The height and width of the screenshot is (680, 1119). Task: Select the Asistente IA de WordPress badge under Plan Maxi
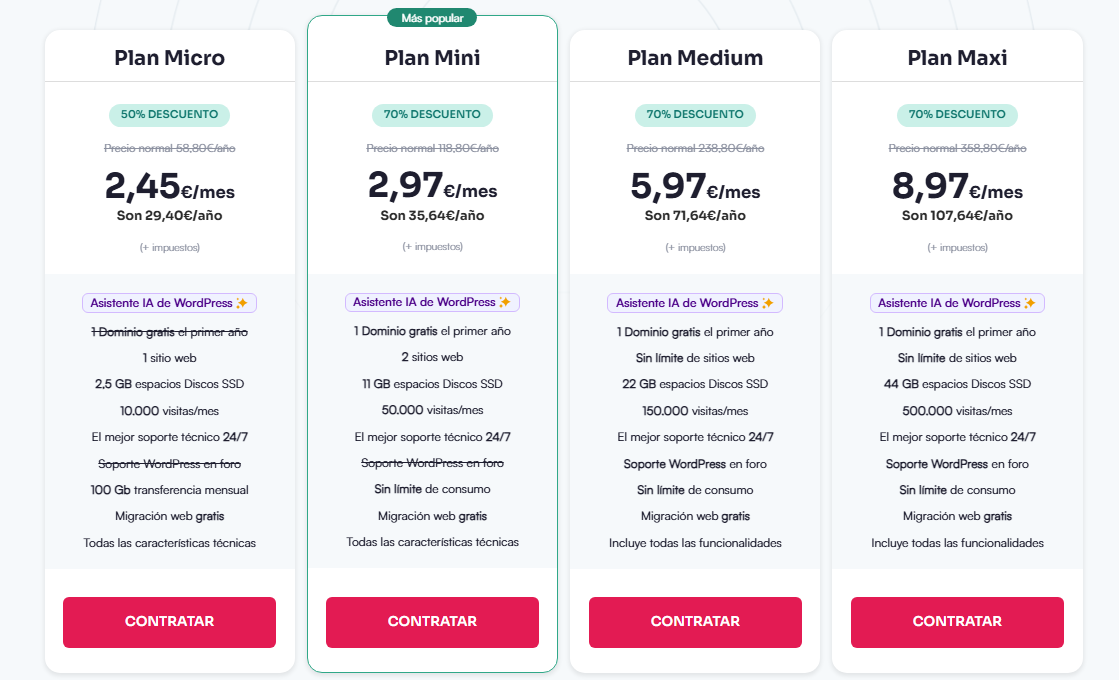(957, 301)
